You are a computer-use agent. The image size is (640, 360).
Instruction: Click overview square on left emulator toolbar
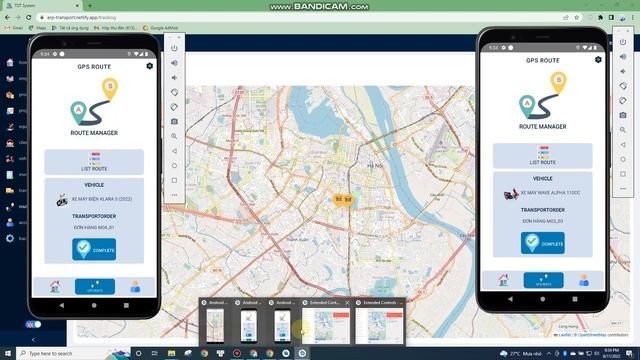tap(174, 180)
